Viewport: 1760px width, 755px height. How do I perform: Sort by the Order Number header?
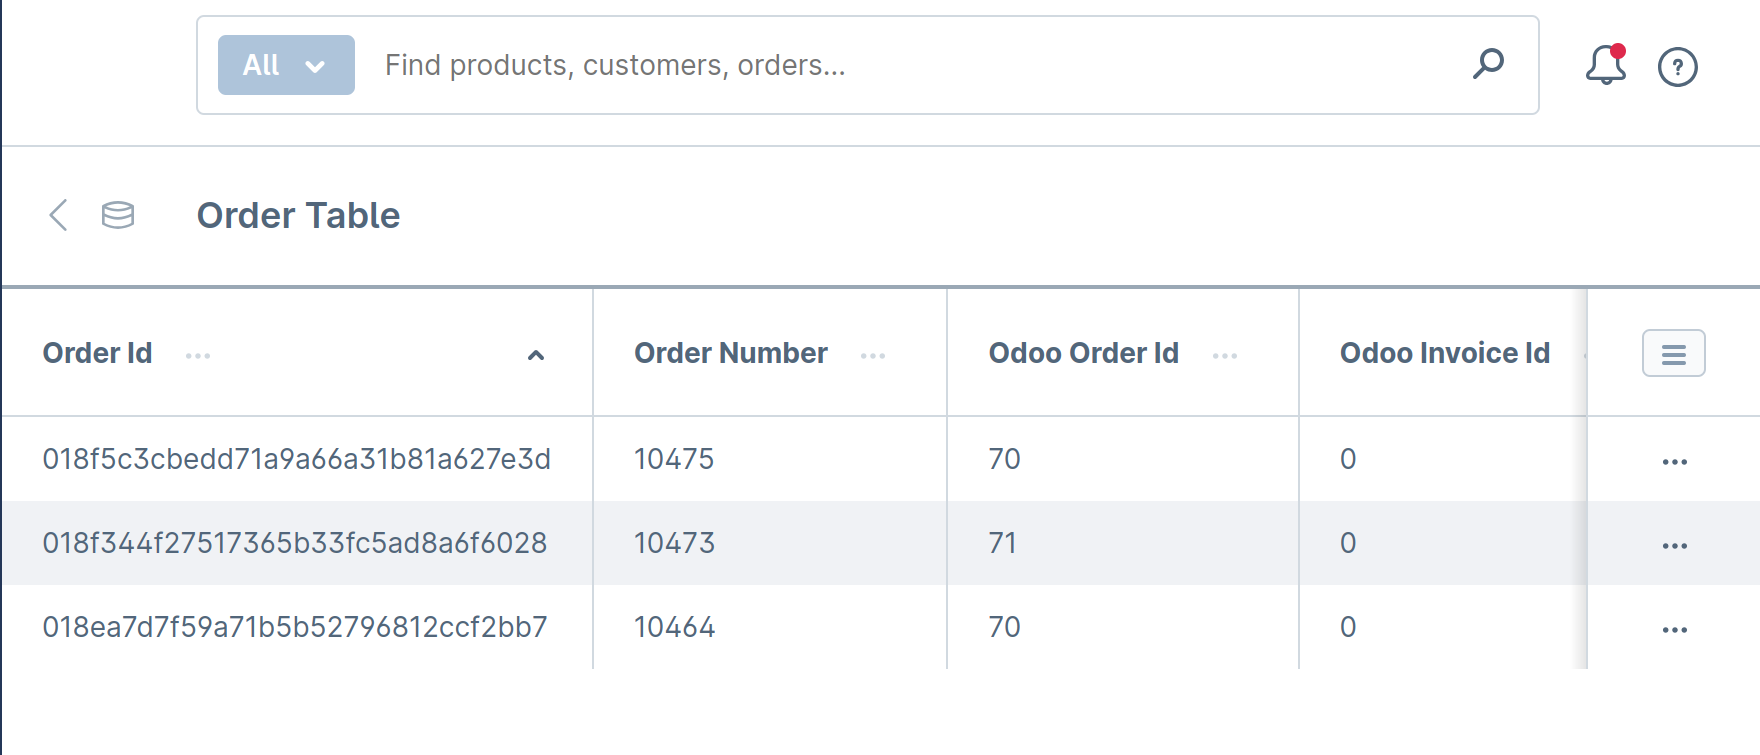730,354
